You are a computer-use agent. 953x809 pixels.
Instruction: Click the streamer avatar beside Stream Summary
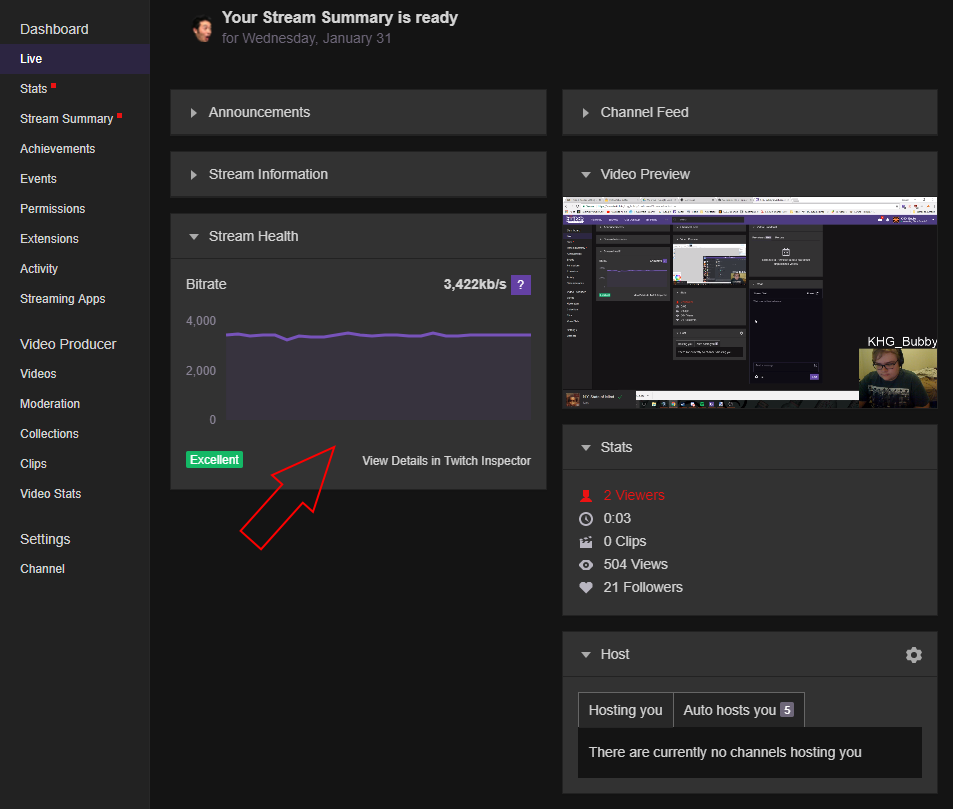coord(202,29)
